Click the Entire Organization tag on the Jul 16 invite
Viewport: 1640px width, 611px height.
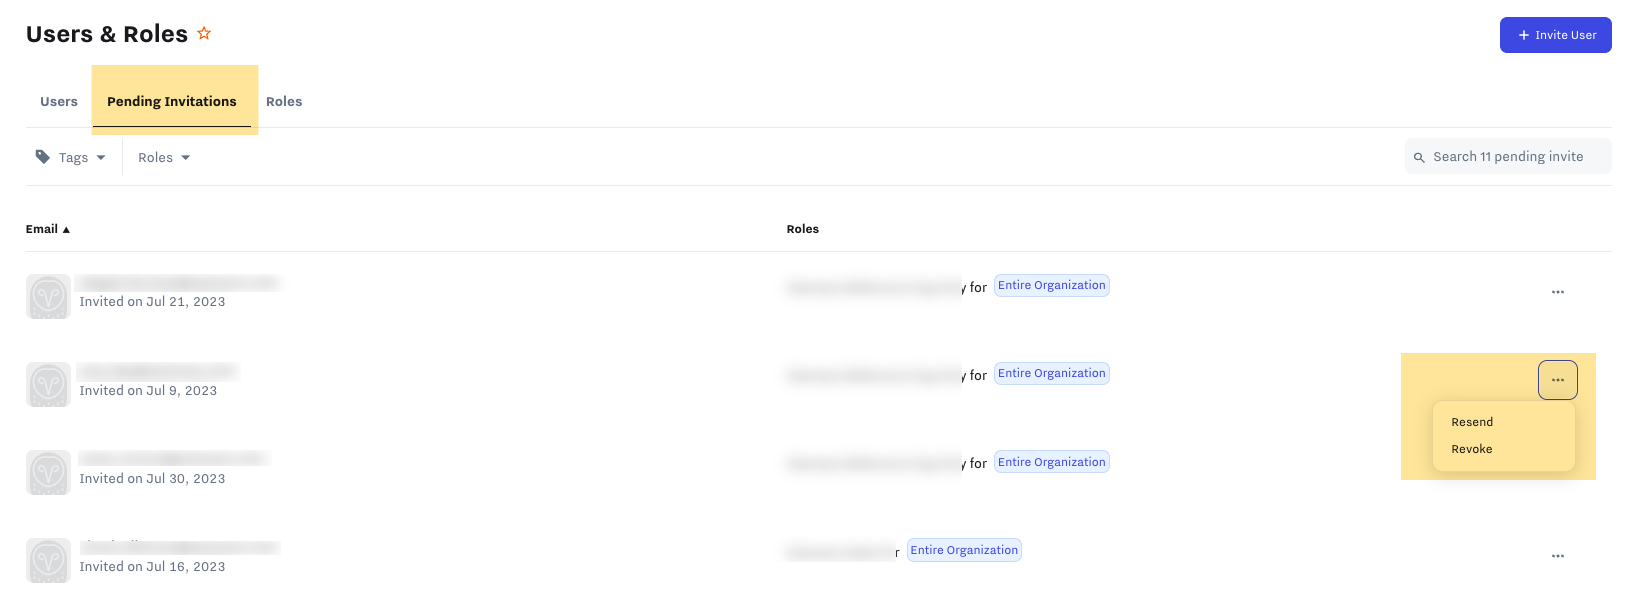[x=964, y=550]
